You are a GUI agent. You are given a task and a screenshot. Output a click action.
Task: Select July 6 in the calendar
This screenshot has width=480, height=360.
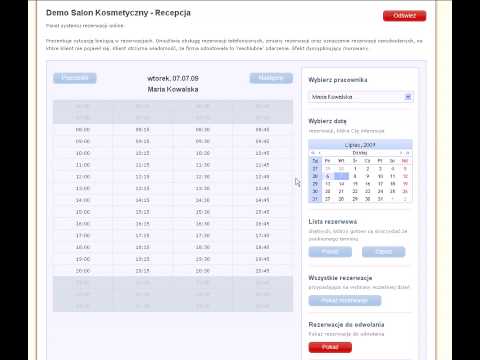coord(328,176)
